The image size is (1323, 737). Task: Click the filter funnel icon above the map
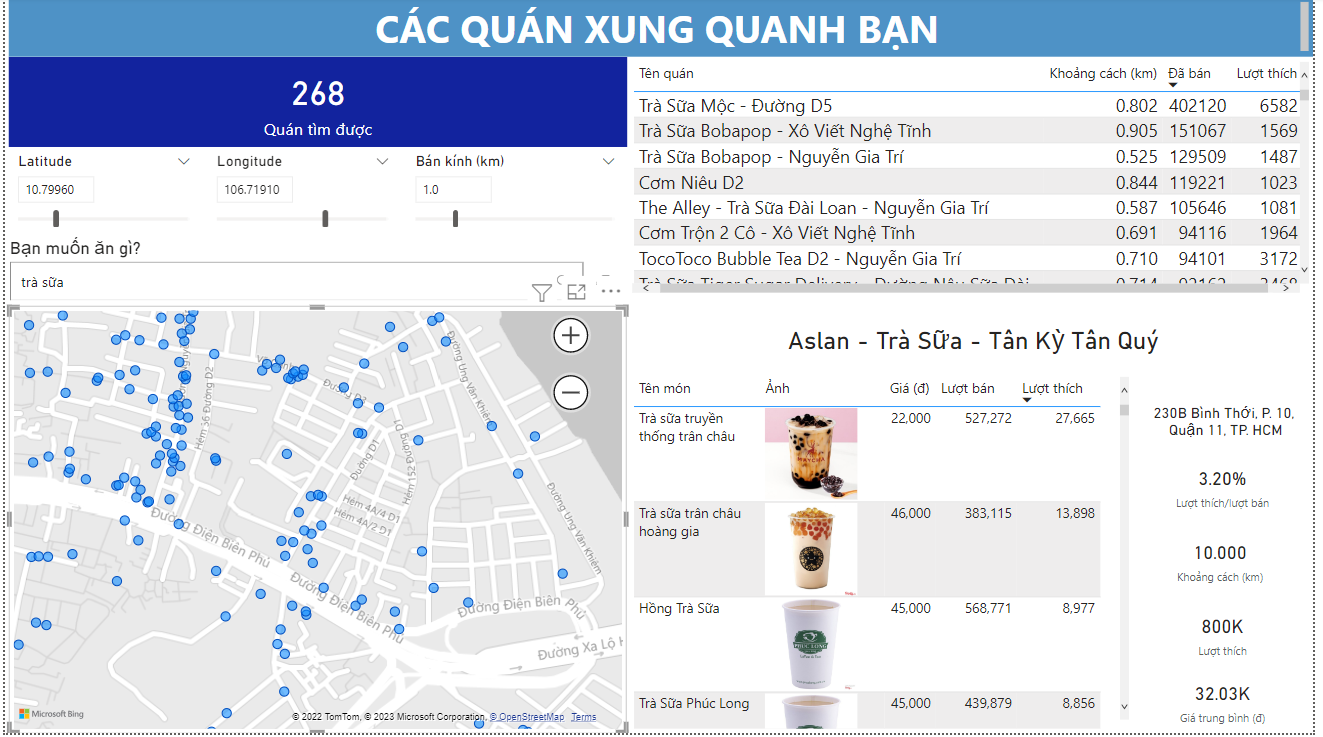tap(541, 292)
